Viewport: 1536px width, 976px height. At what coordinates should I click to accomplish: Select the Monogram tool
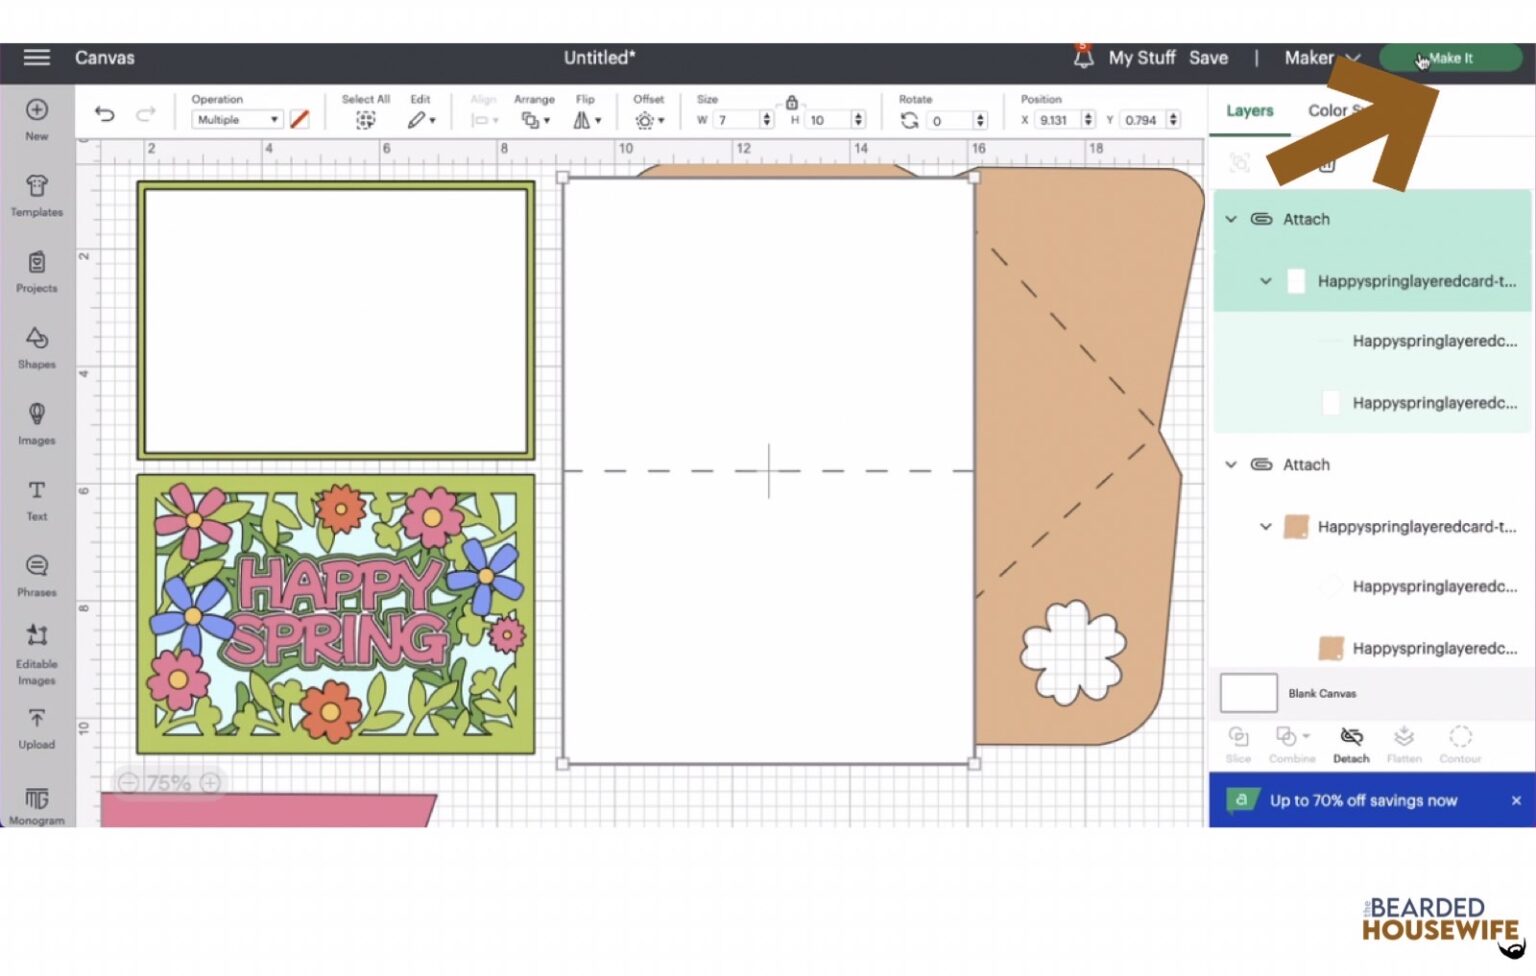click(x=37, y=800)
